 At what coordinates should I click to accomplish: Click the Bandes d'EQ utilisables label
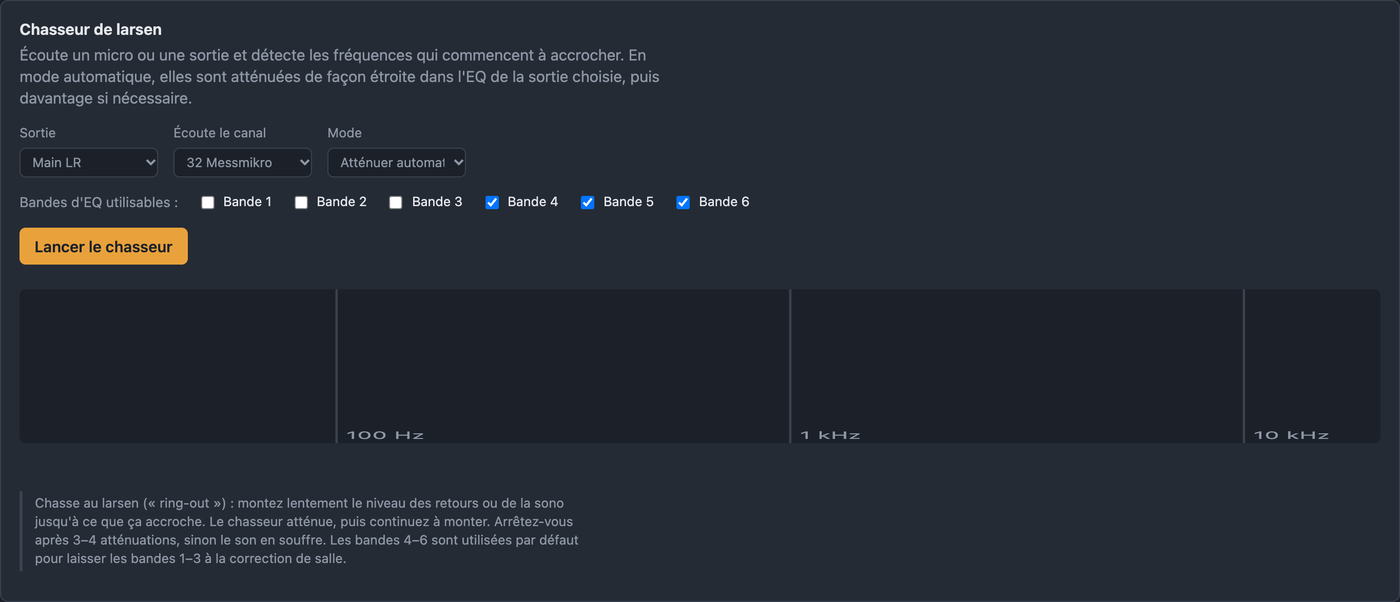[x=99, y=202]
